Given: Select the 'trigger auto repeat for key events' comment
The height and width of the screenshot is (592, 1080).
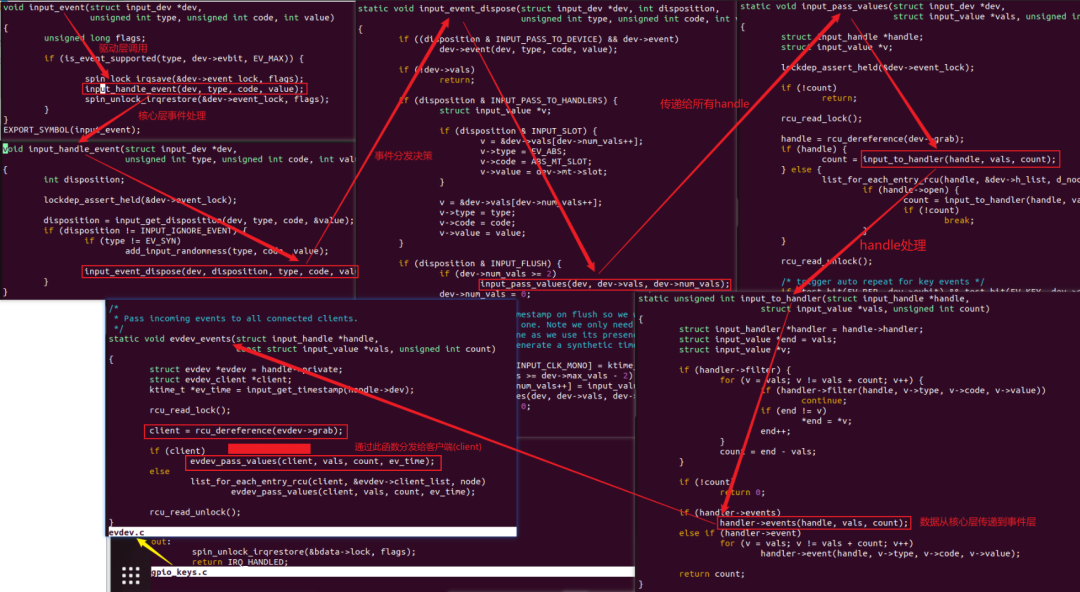Looking at the screenshot, I should click(x=883, y=282).
